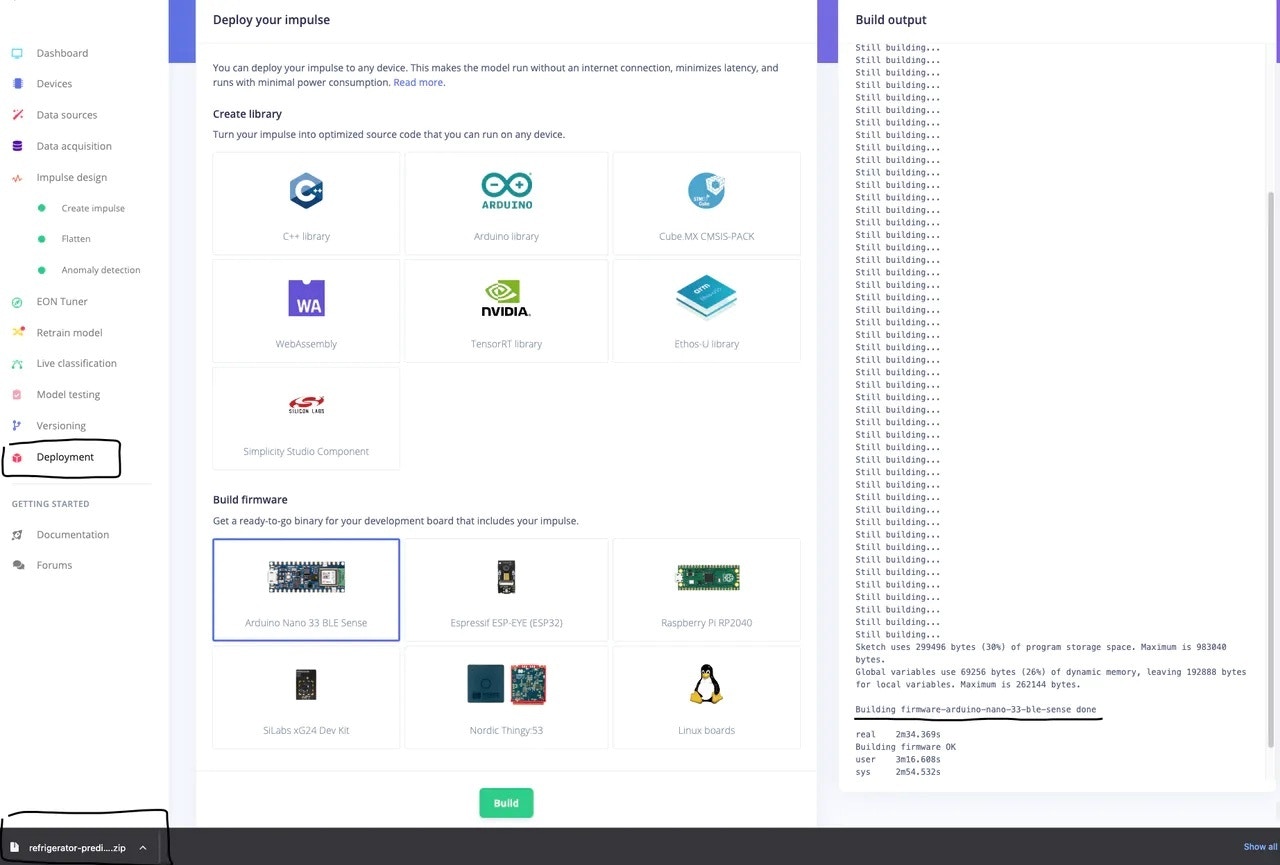Screen dimensions: 1280x865
Task: Click the EON Tuner icon
Action: coord(17,301)
